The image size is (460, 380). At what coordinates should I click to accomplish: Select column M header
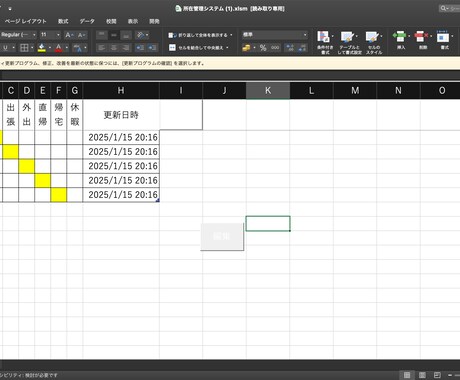tap(355, 91)
